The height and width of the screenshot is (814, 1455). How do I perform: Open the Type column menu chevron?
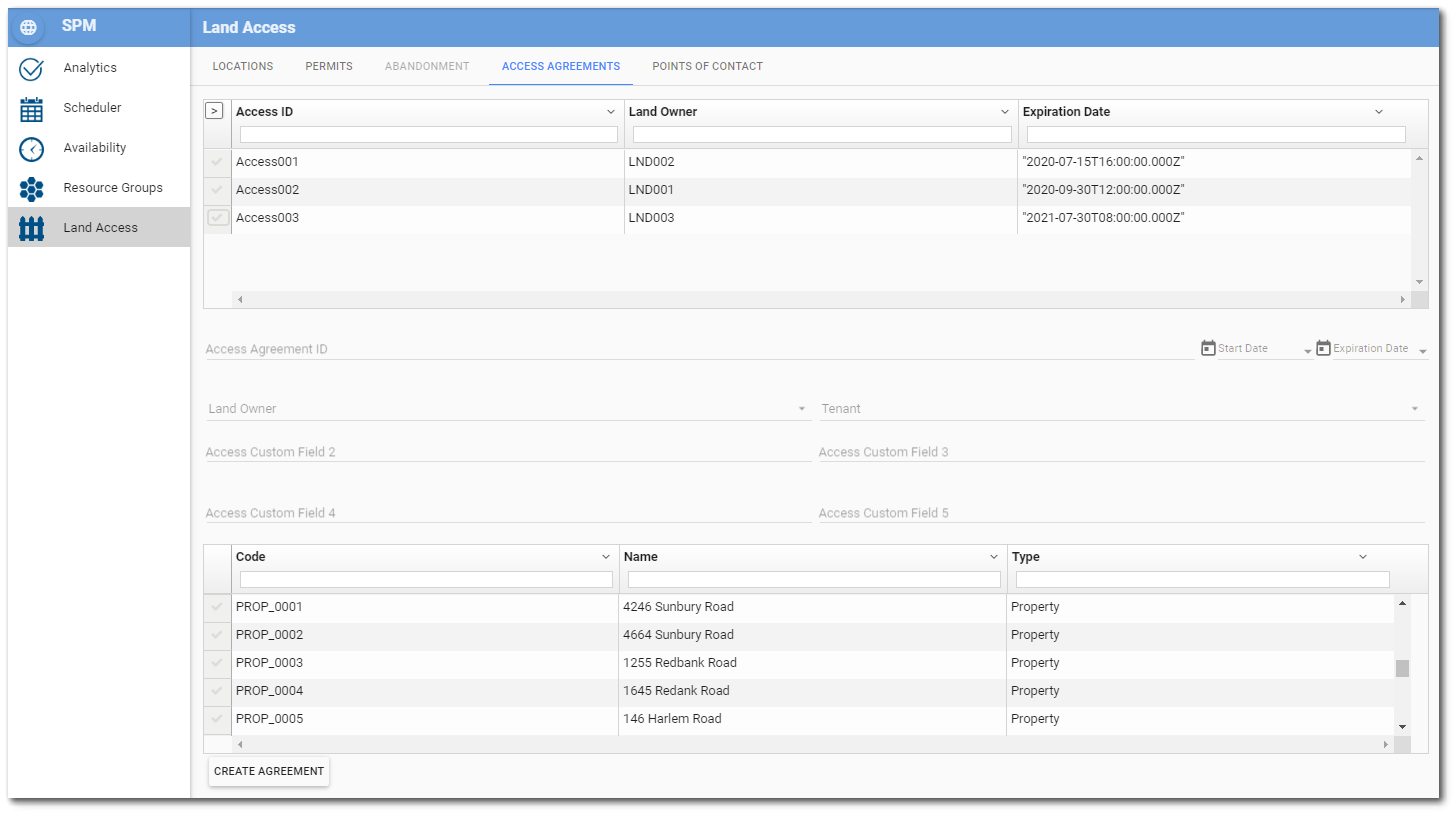coord(1363,557)
